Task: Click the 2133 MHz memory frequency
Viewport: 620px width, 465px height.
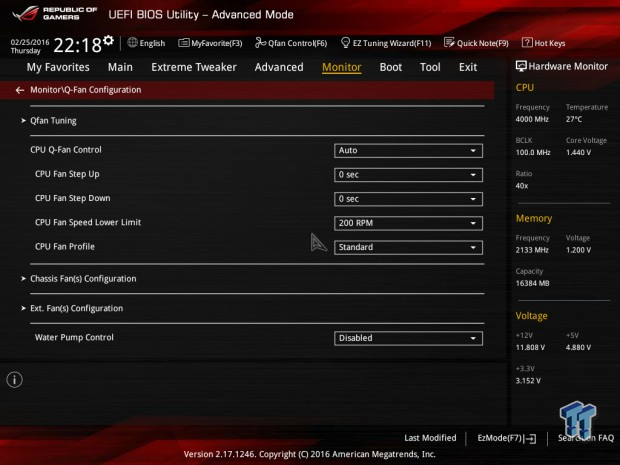Action: pos(532,250)
